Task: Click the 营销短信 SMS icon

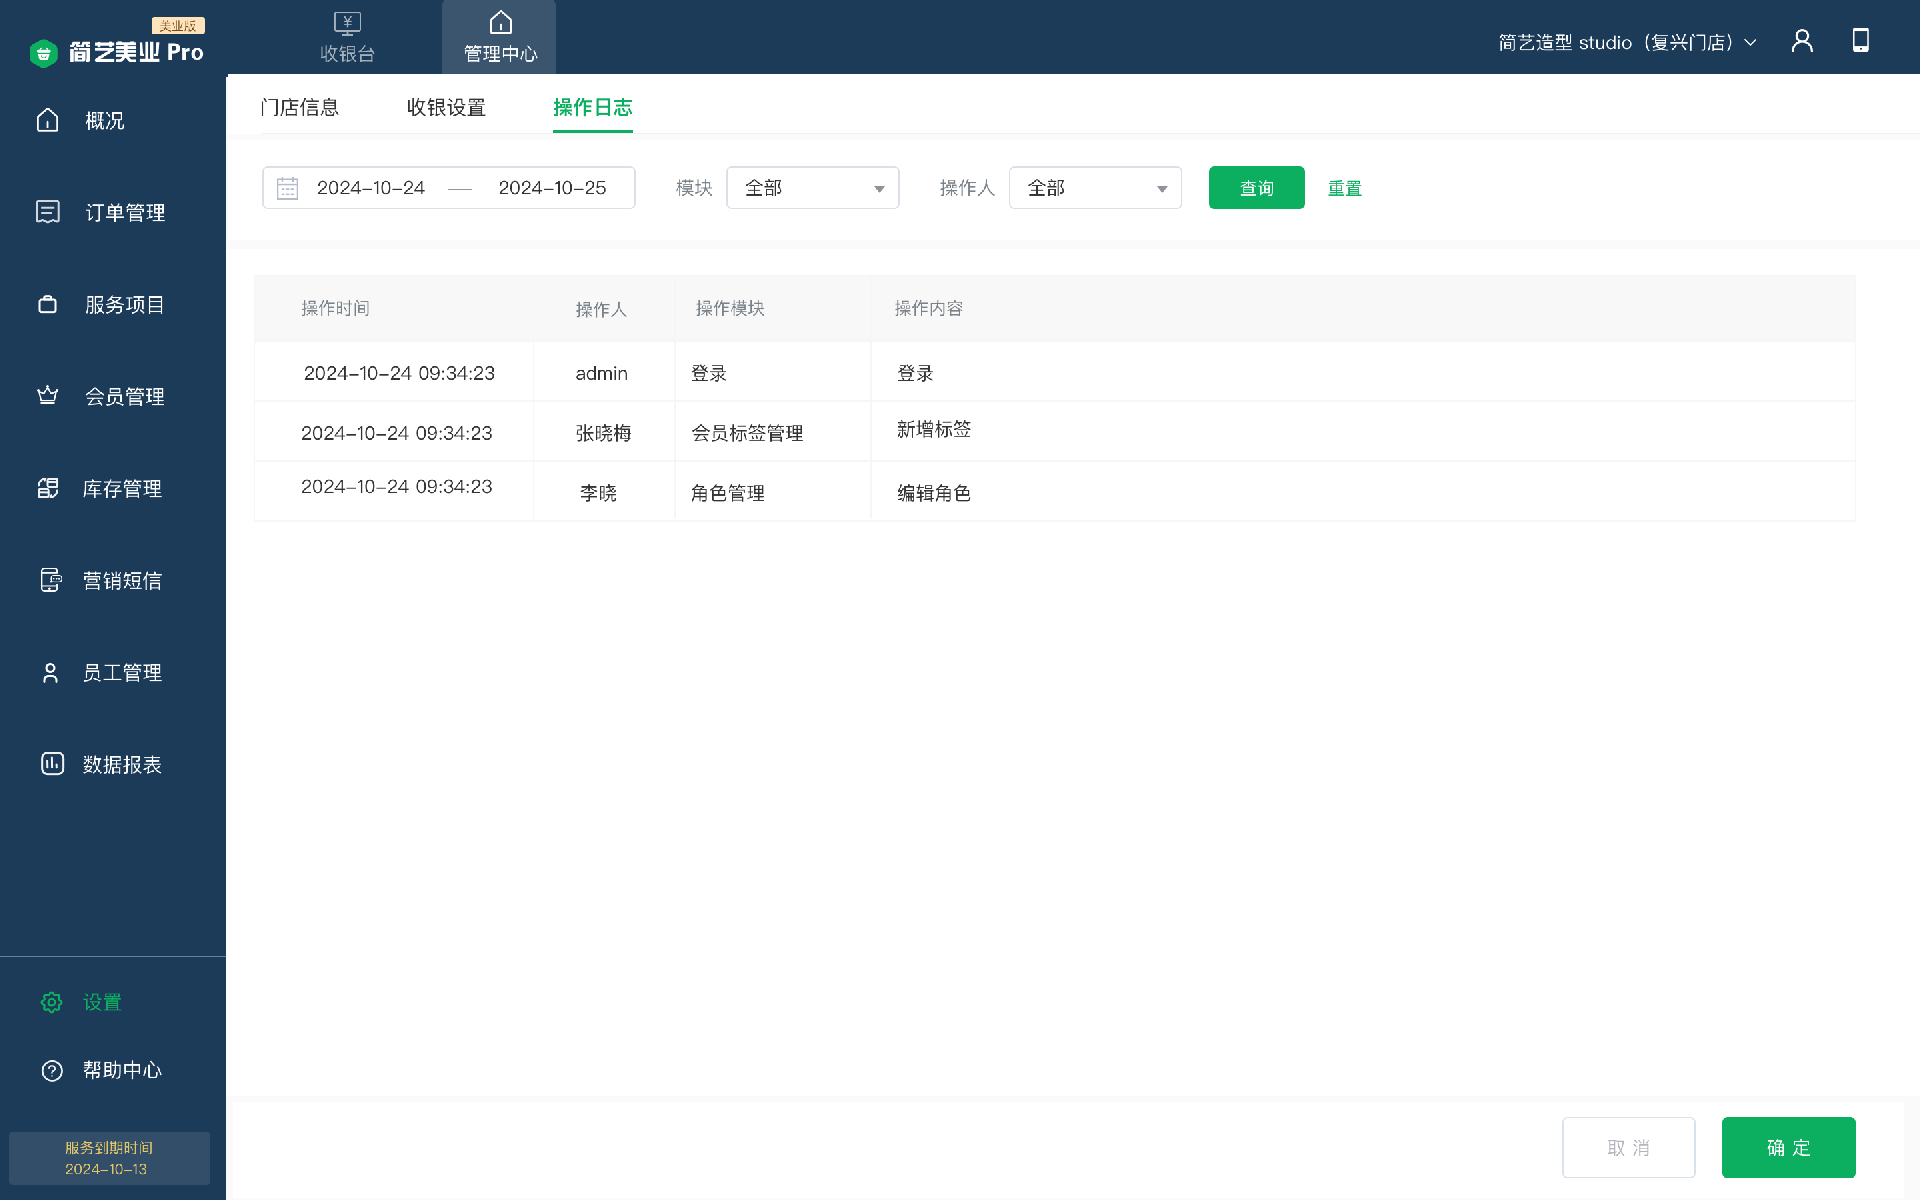Action: point(50,580)
